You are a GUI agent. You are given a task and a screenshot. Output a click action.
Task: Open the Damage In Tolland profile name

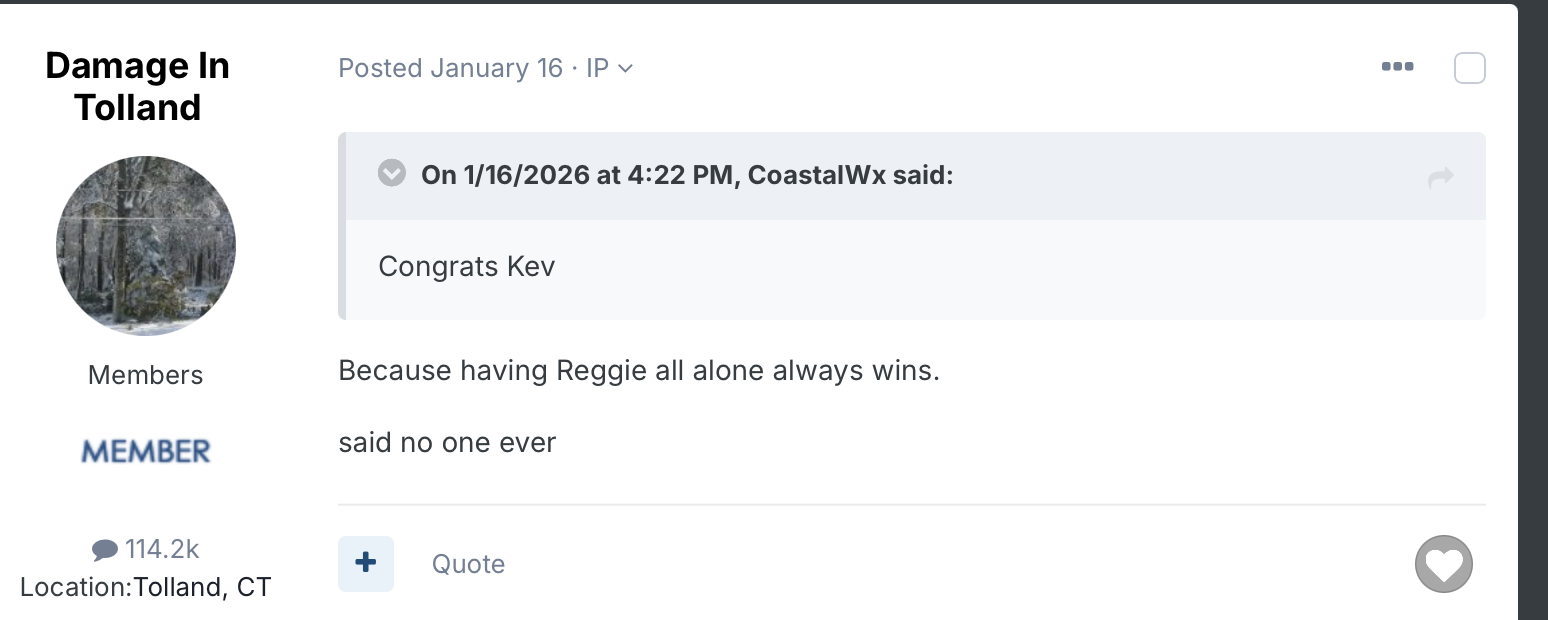(138, 86)
